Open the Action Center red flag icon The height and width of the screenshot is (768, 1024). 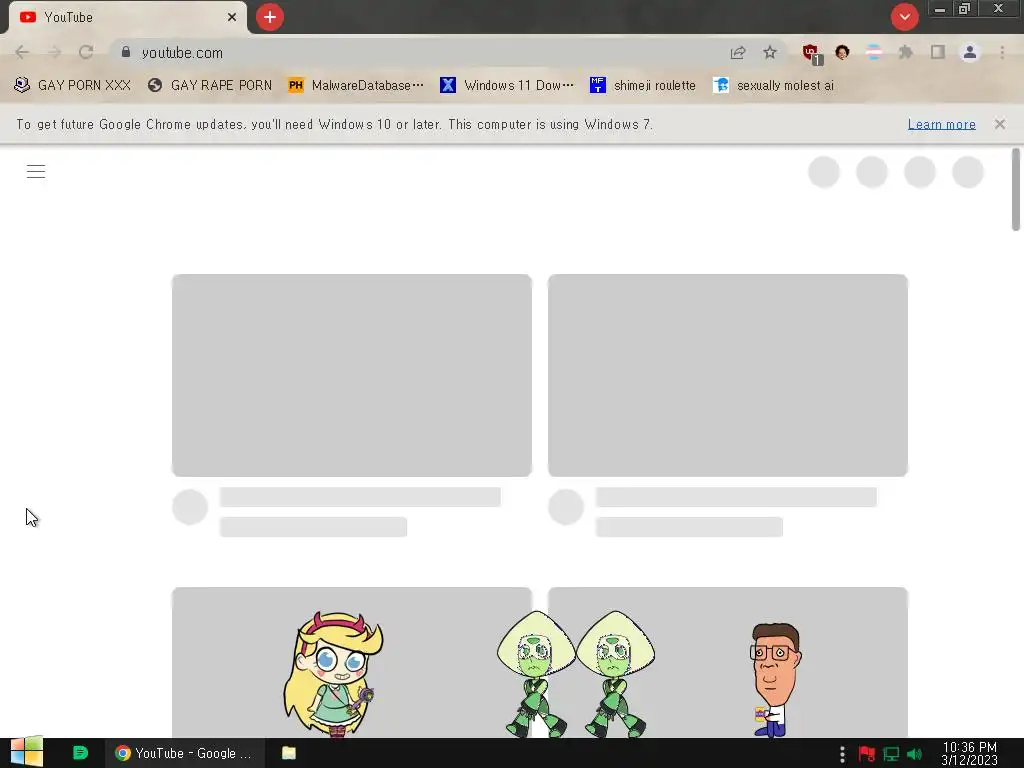click(867, 754)
